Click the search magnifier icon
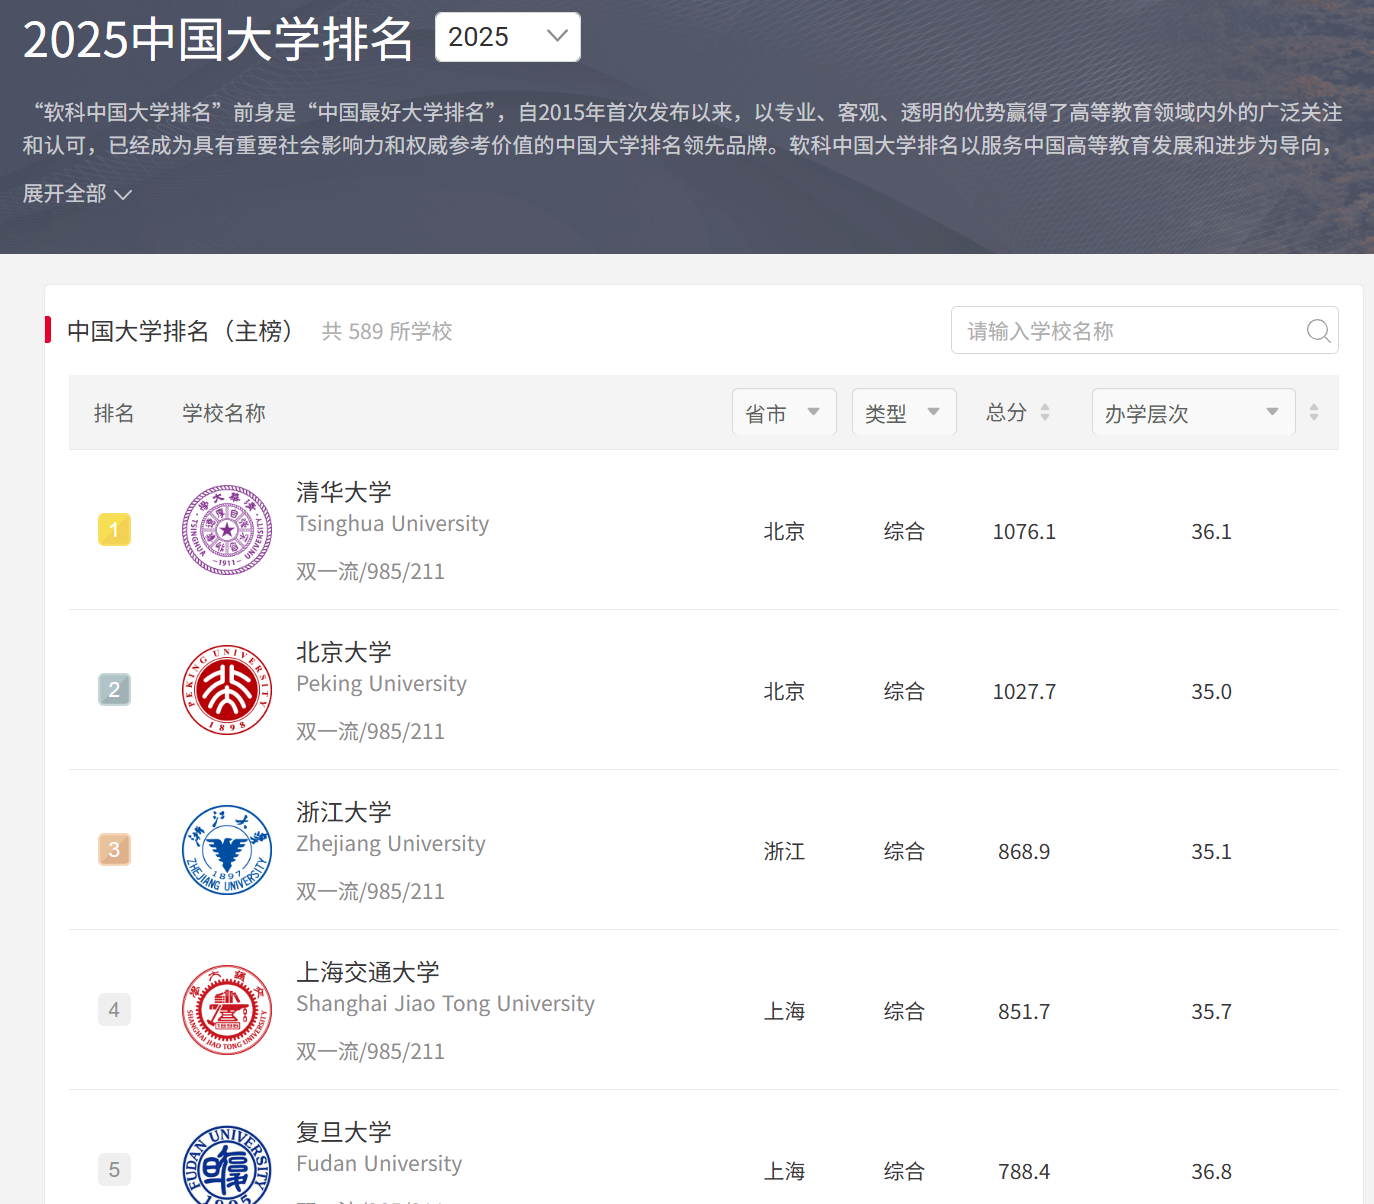 point(1318,330)
